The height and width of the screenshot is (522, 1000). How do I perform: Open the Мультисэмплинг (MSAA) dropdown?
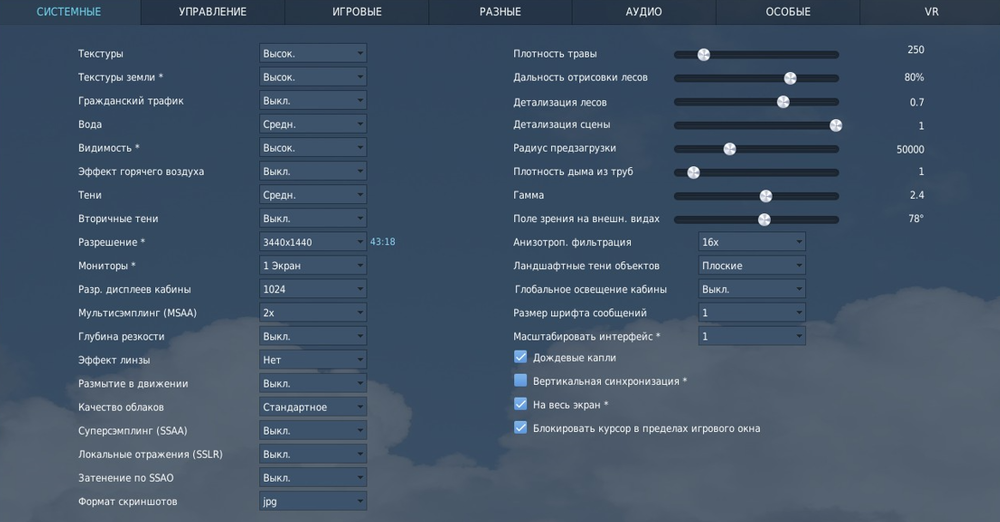312,313
